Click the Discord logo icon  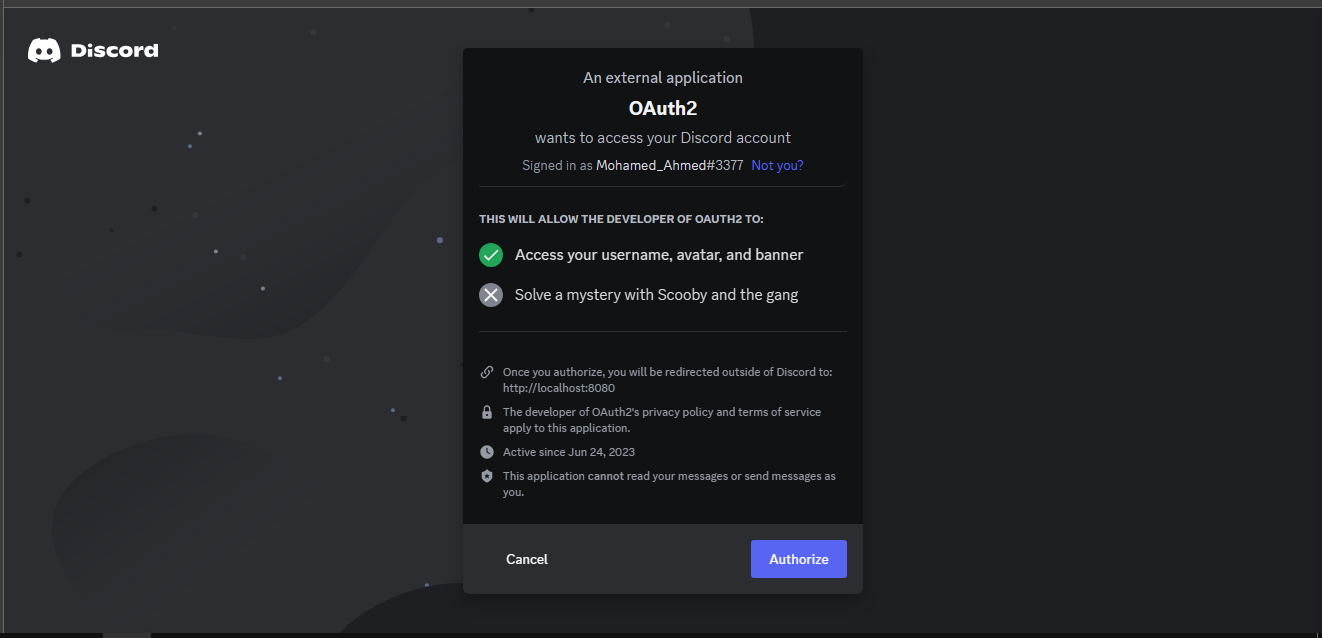(x=44, y=50)
